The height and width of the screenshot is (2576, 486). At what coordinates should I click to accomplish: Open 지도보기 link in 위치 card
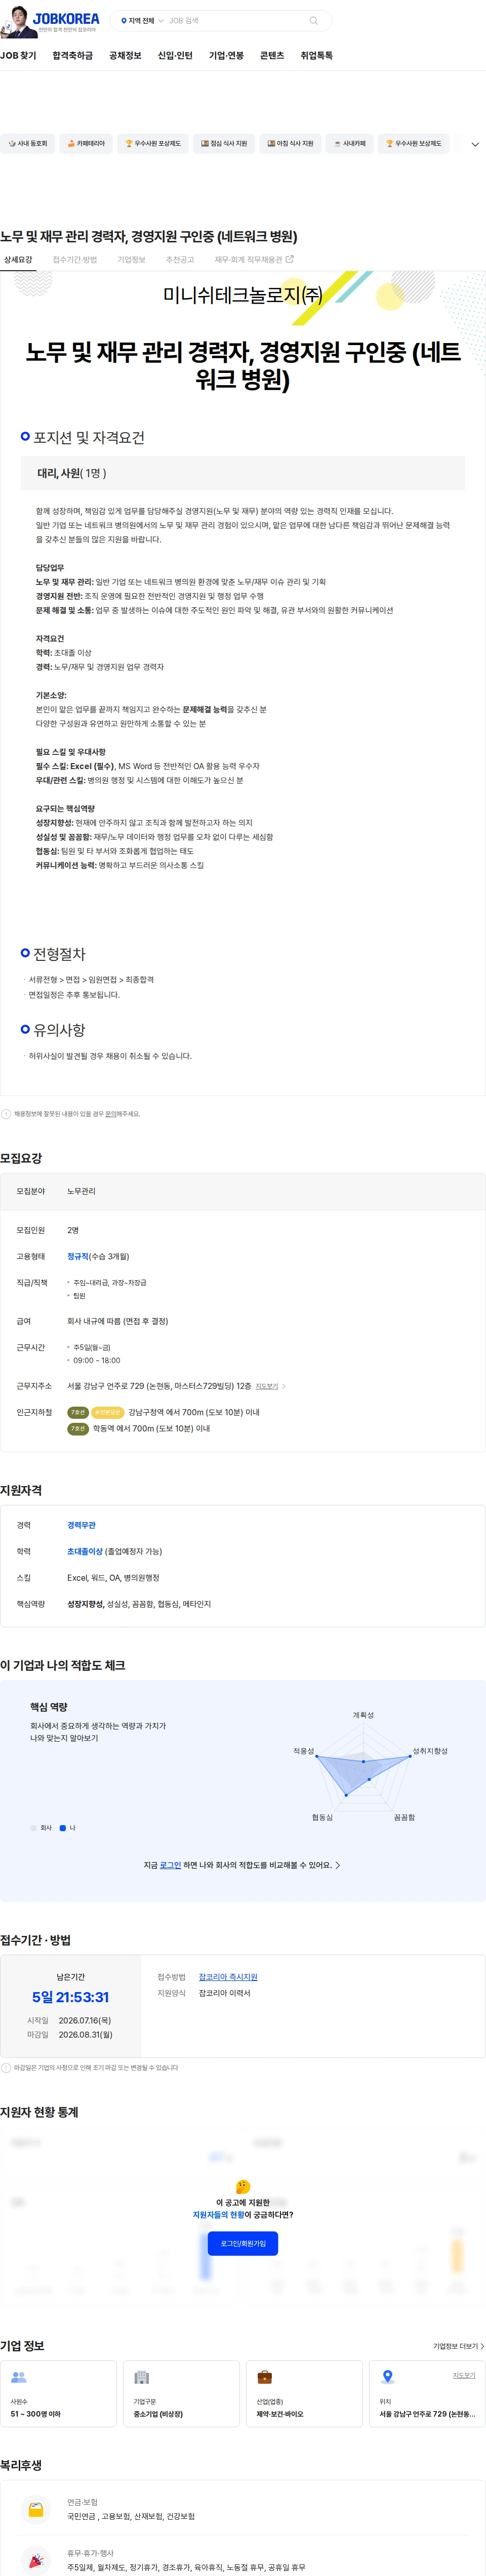click(464, 2376)
